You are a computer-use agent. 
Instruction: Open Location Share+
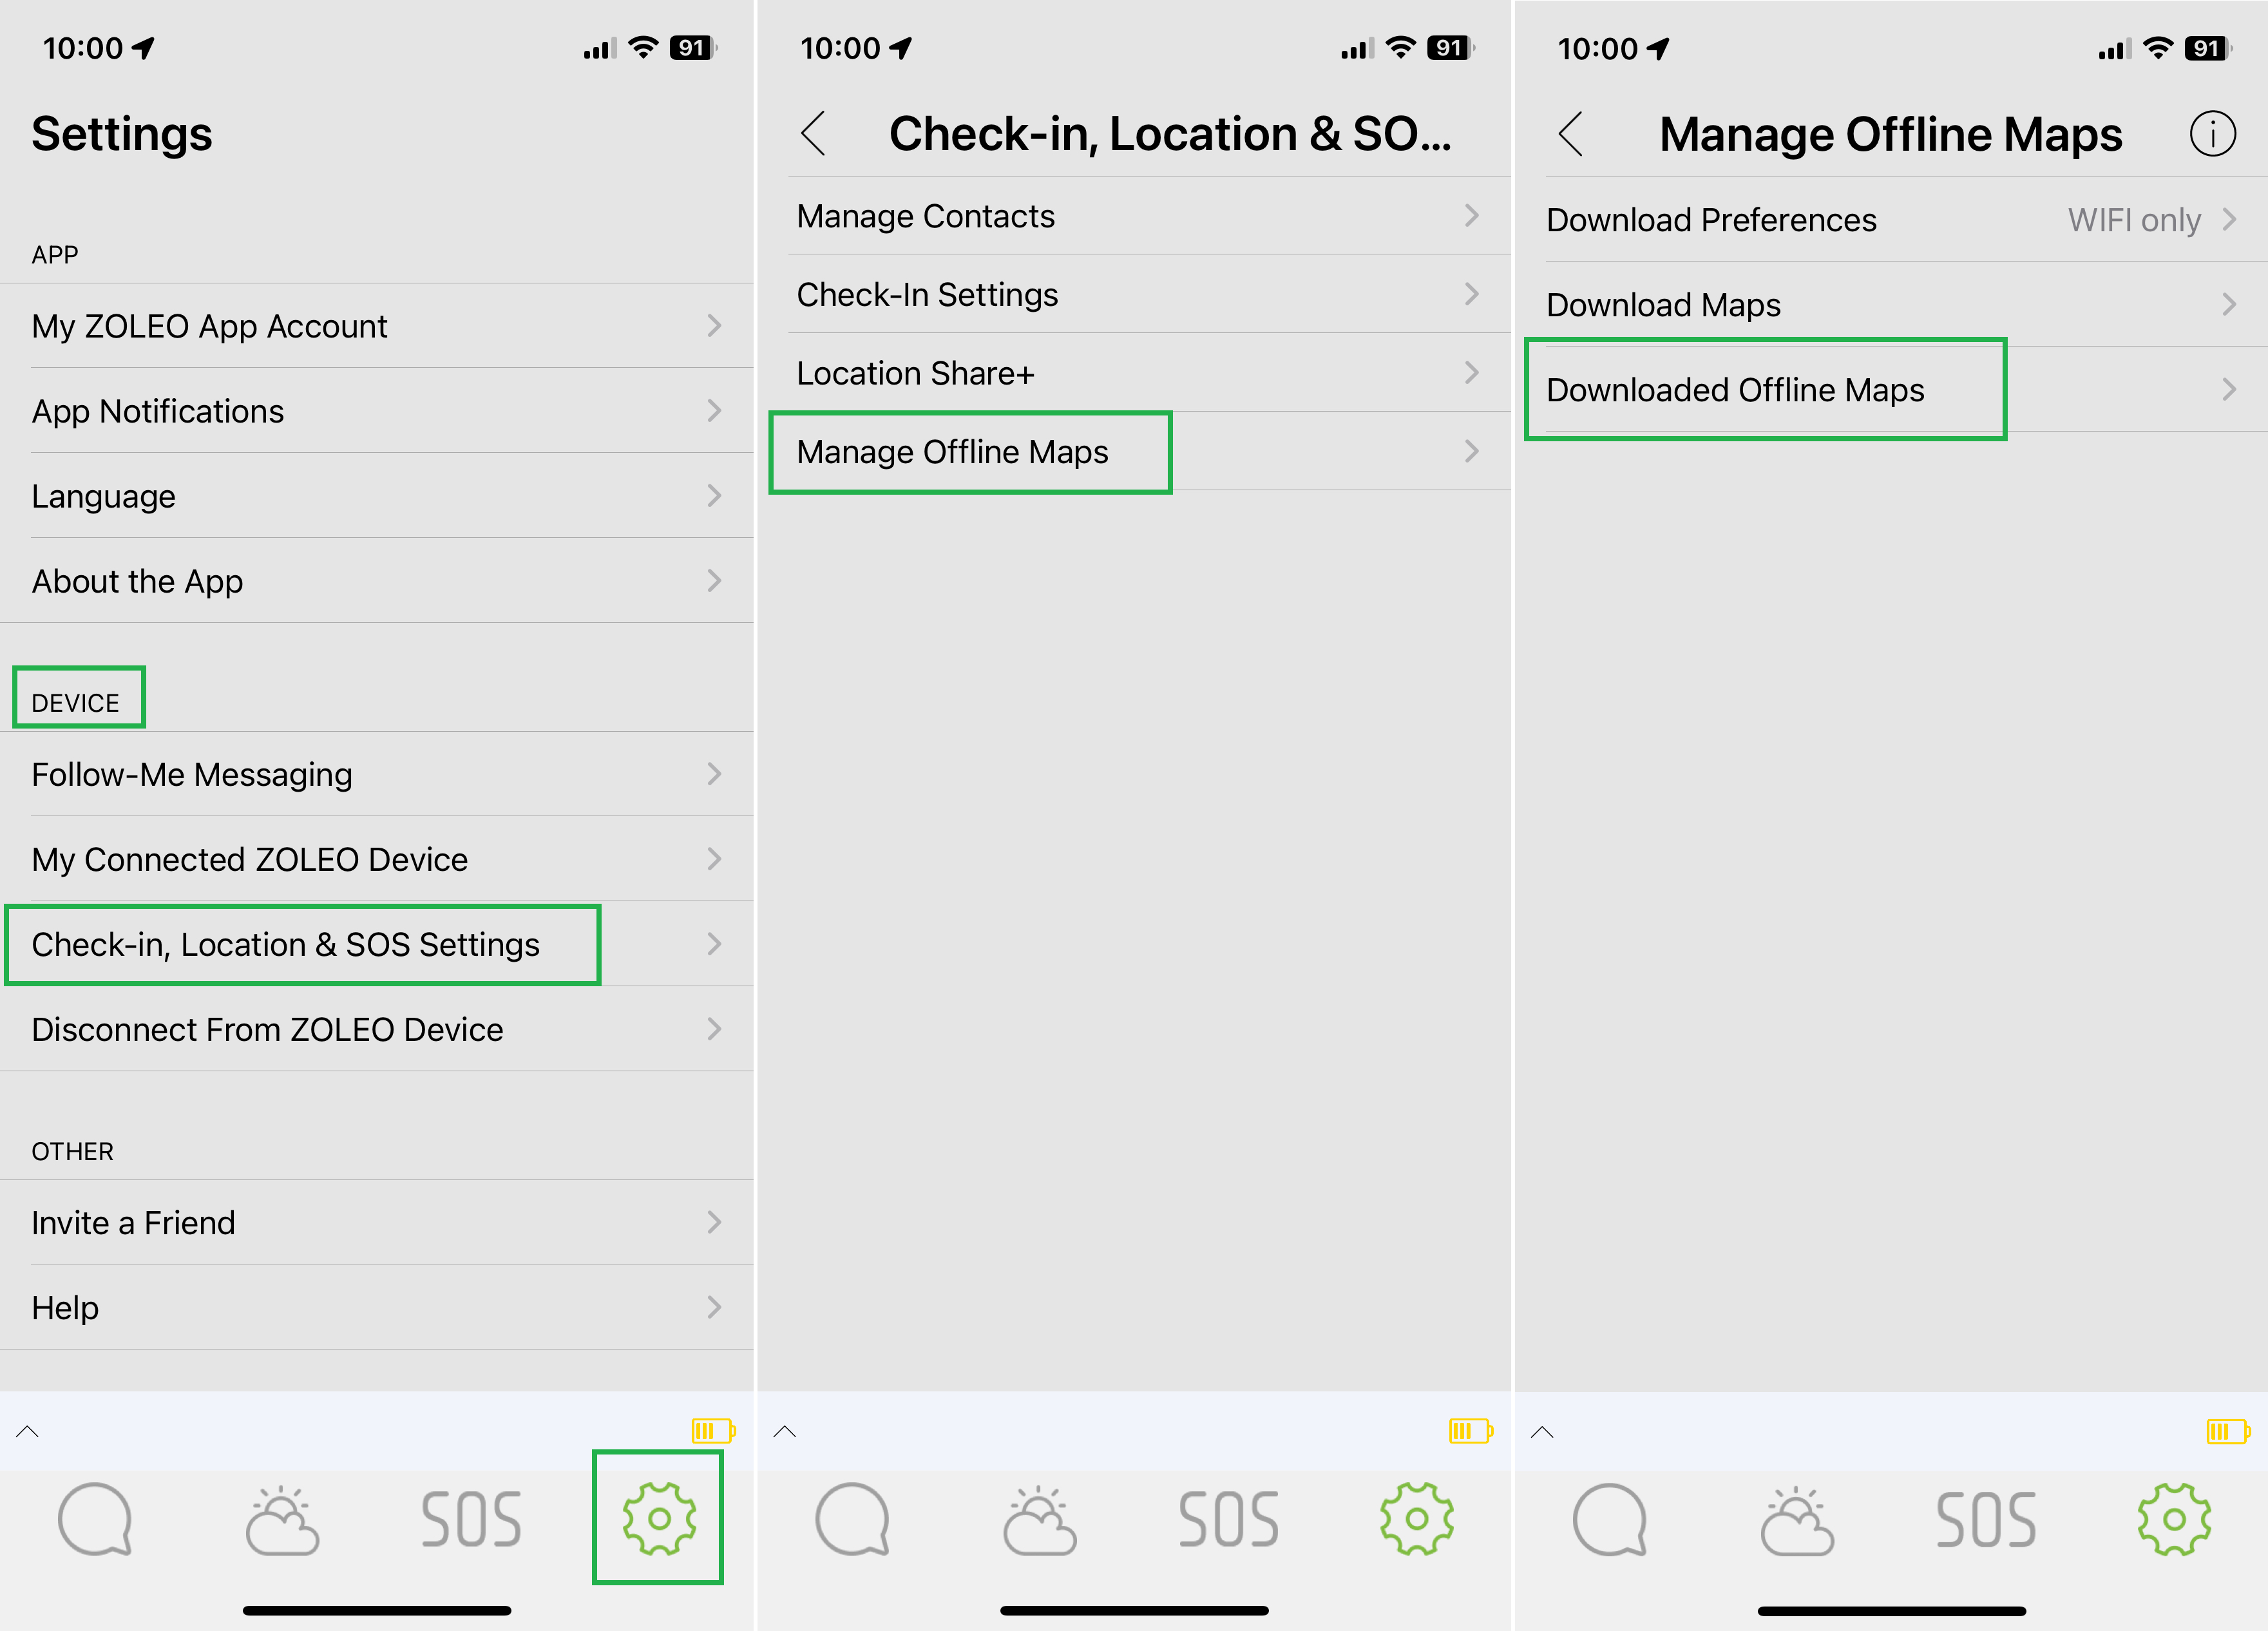point(1135,373)
